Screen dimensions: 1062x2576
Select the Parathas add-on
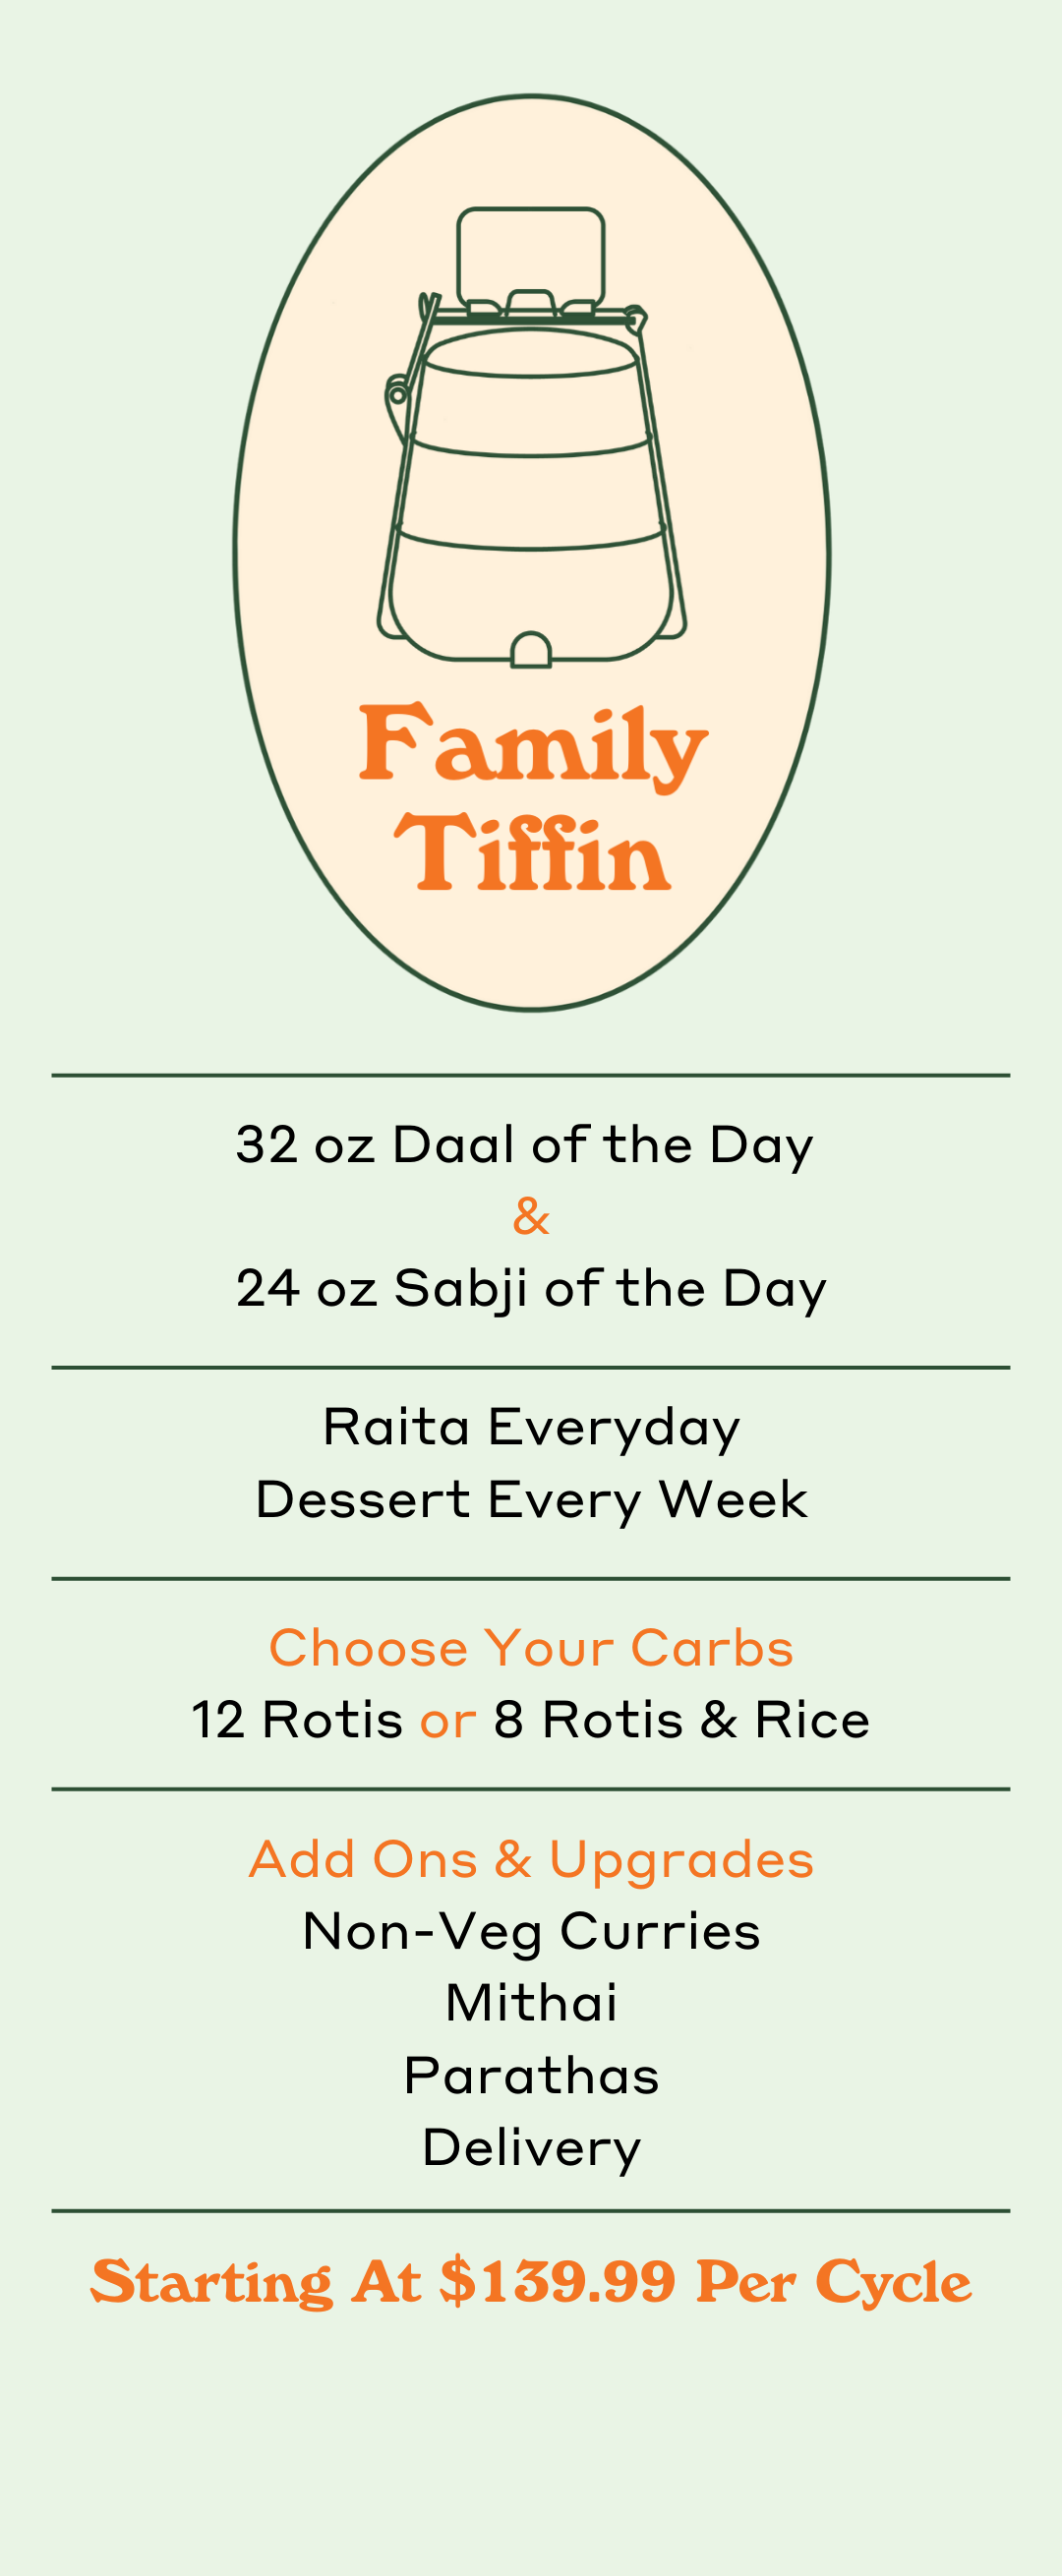tap(531, 2076)
